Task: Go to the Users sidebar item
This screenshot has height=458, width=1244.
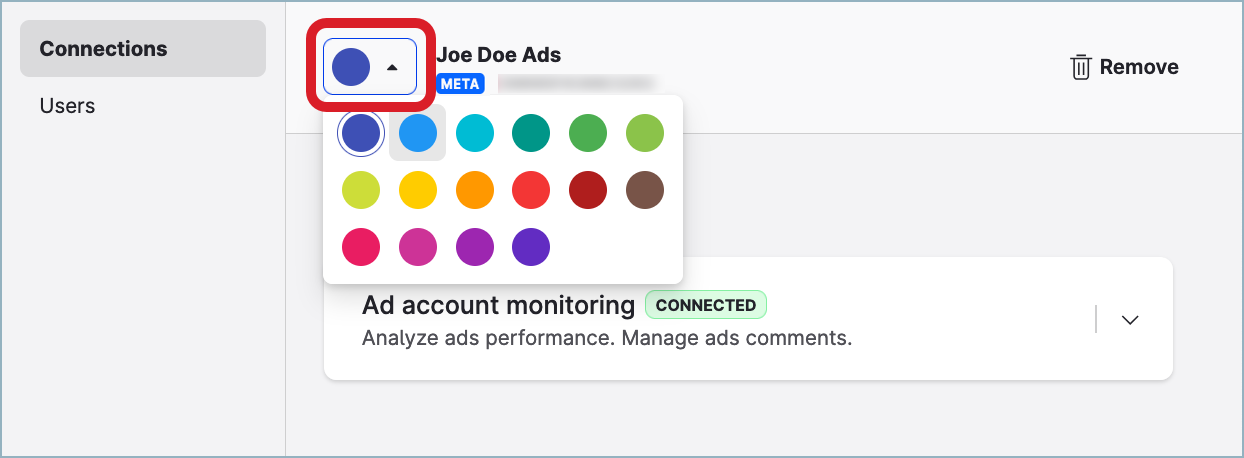Action: coord(67,105)
